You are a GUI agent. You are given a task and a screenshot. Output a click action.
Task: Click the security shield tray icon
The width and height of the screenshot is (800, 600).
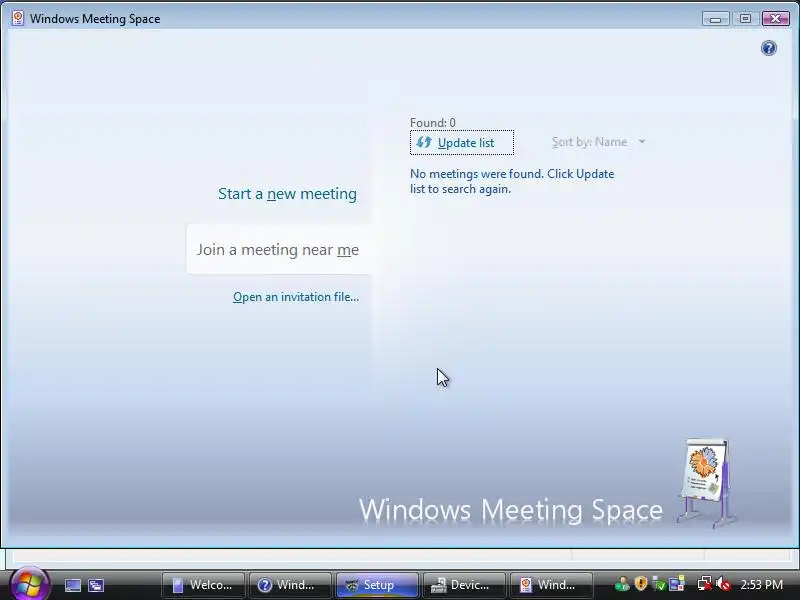point(641,584)
